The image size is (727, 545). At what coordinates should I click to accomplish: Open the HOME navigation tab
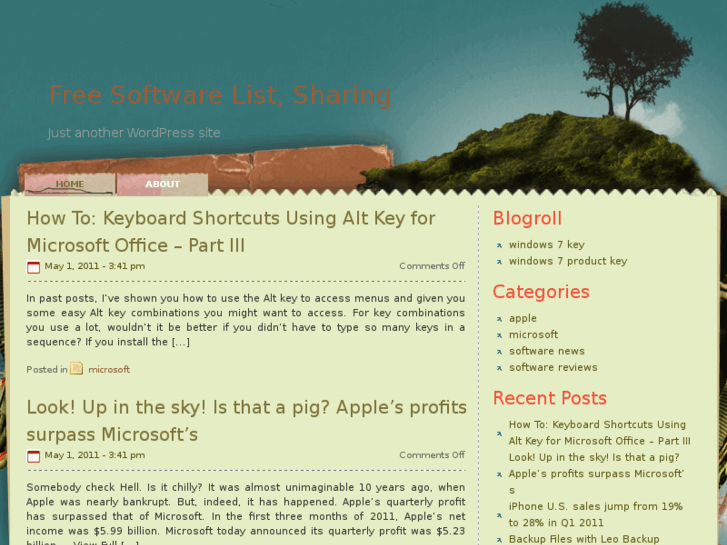tap(70, 184)
